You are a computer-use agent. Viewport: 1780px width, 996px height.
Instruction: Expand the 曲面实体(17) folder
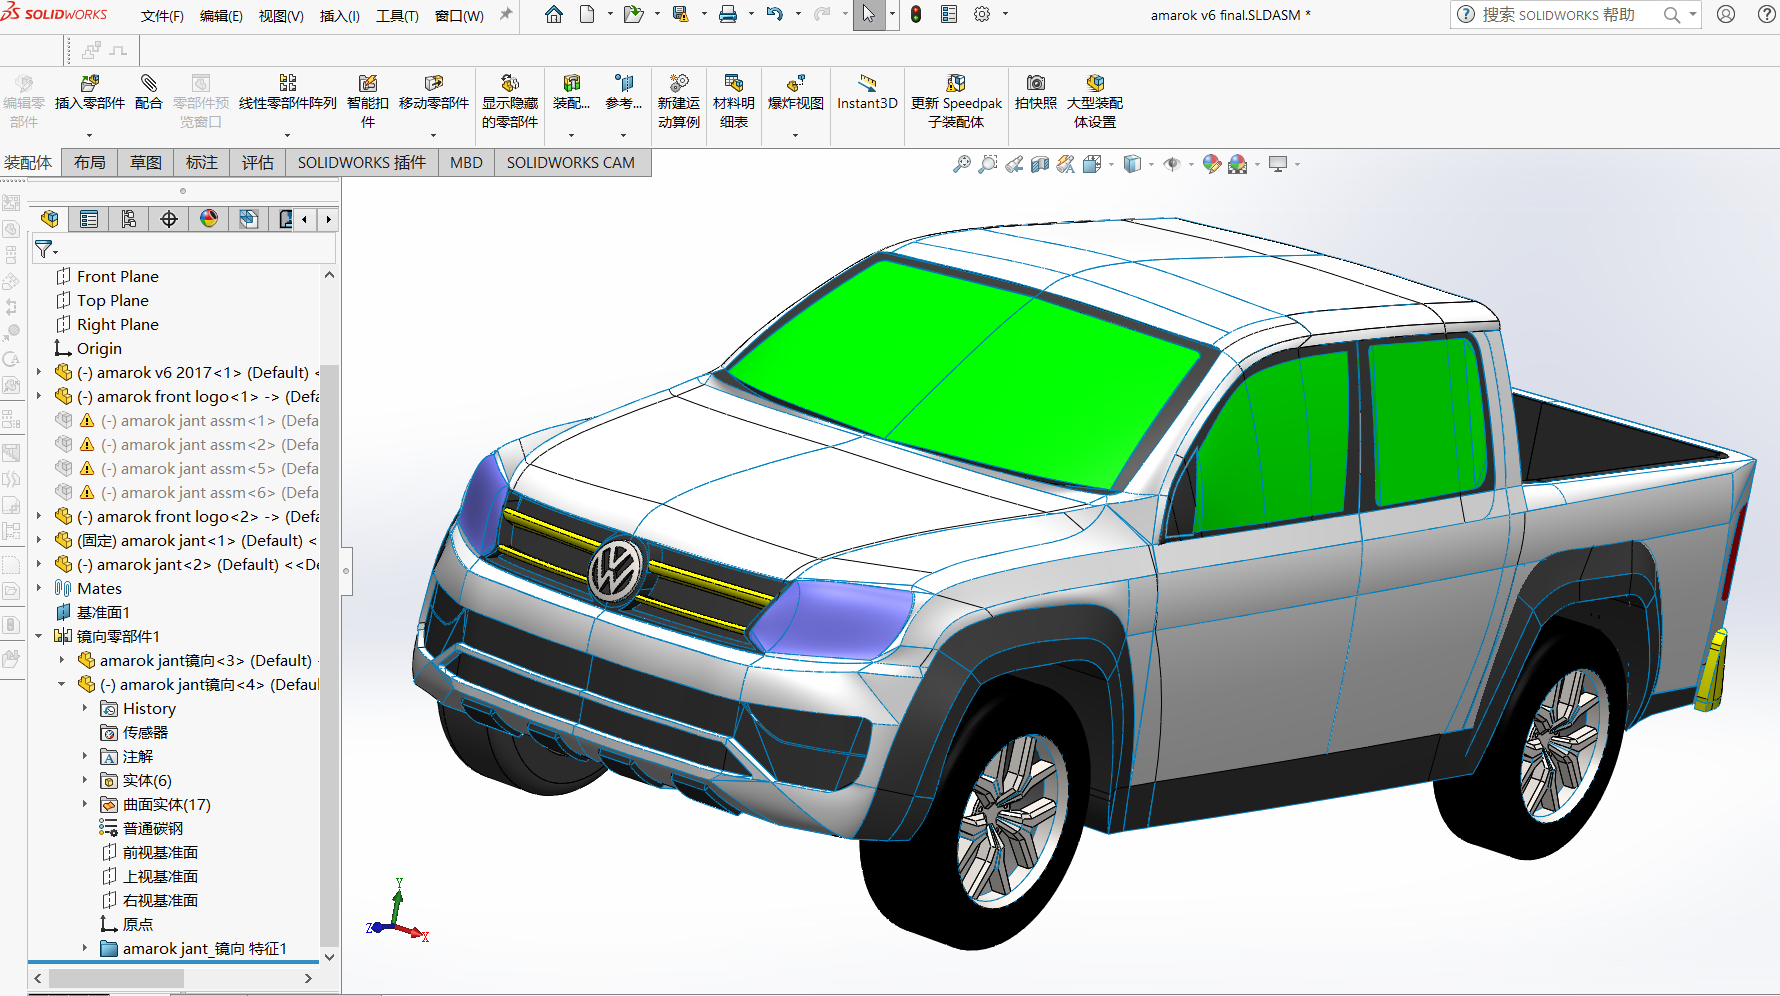85,804
